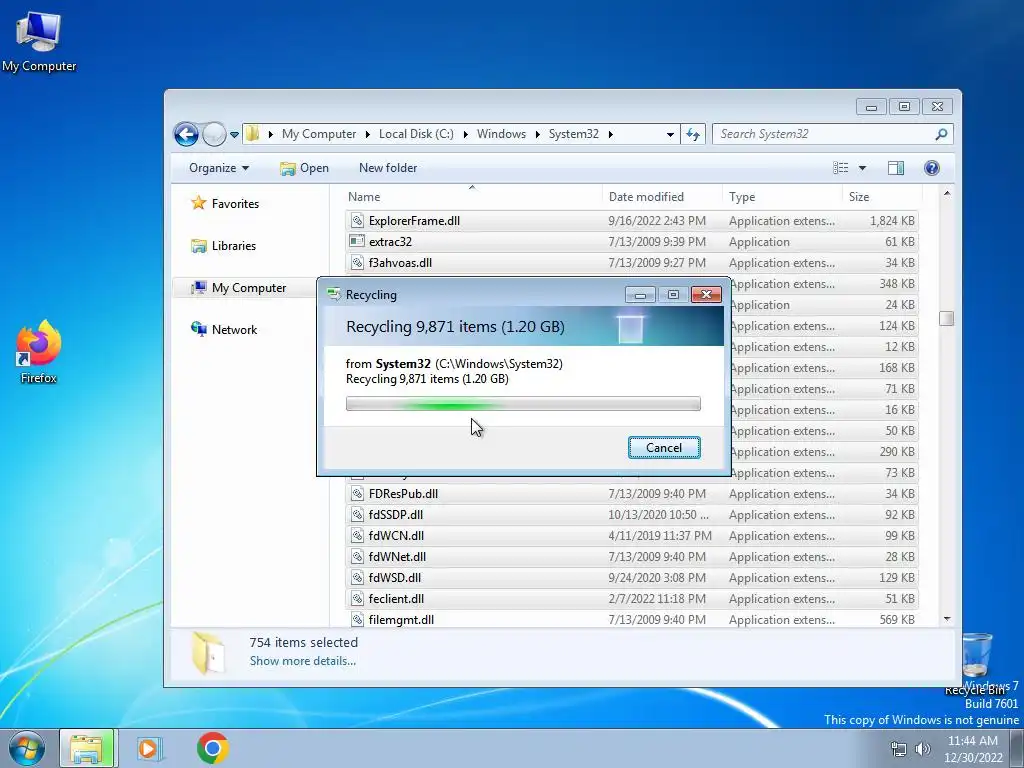
Task: Expand more view options arrow
Action: coord(862,168)
